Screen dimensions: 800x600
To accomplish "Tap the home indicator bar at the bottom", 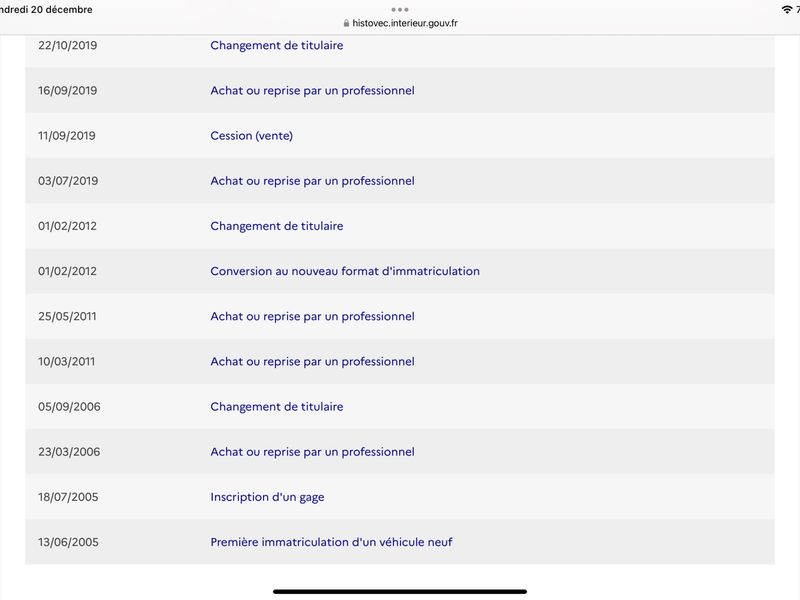I will [399, 591].
